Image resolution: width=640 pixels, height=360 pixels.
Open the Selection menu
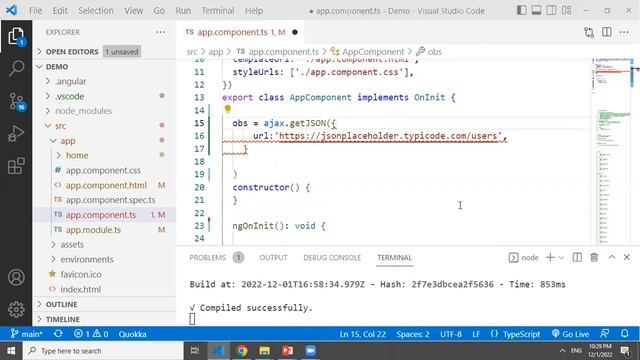coord(96,11)
